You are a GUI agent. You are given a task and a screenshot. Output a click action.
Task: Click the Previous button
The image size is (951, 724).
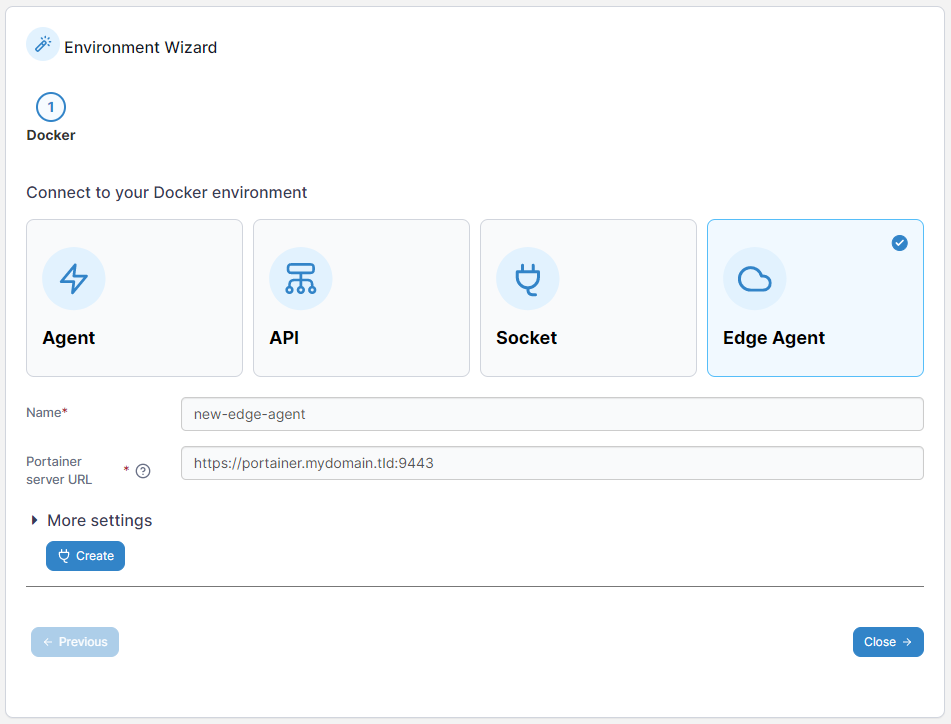[75, 642]
